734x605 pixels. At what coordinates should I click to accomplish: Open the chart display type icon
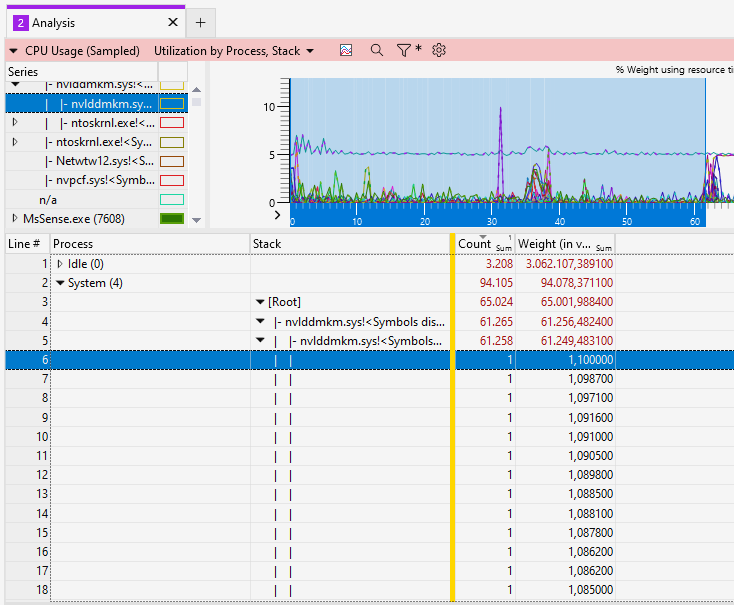tap(346, 50)
